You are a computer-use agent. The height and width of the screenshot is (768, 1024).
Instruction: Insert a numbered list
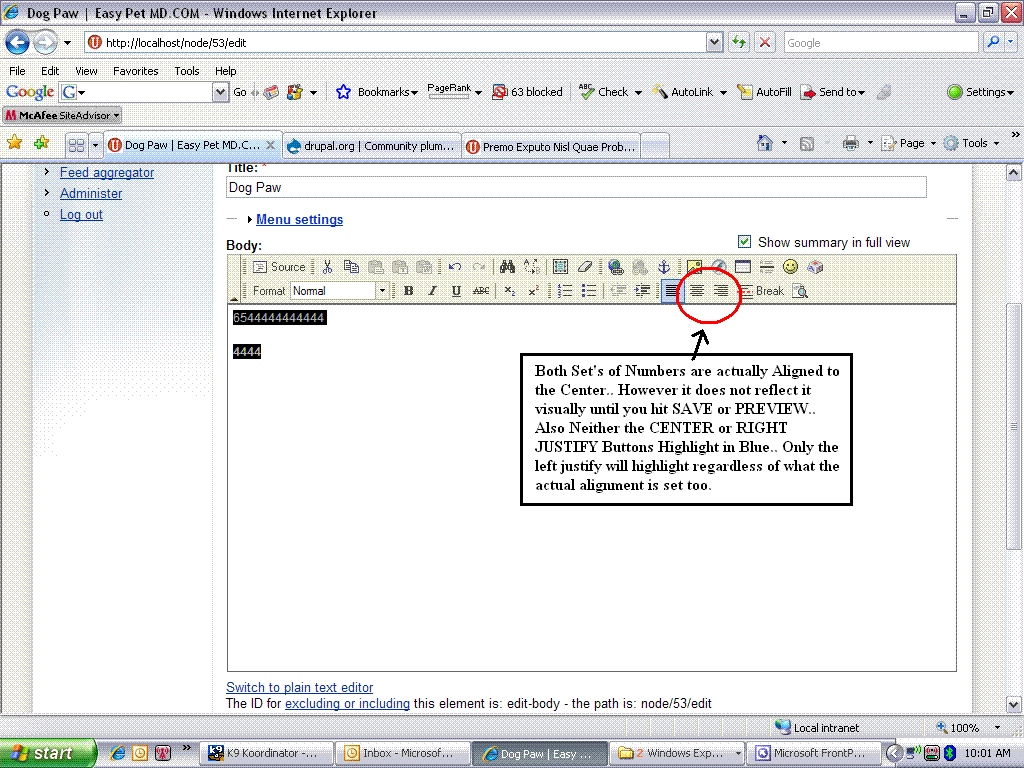point(565,291)
